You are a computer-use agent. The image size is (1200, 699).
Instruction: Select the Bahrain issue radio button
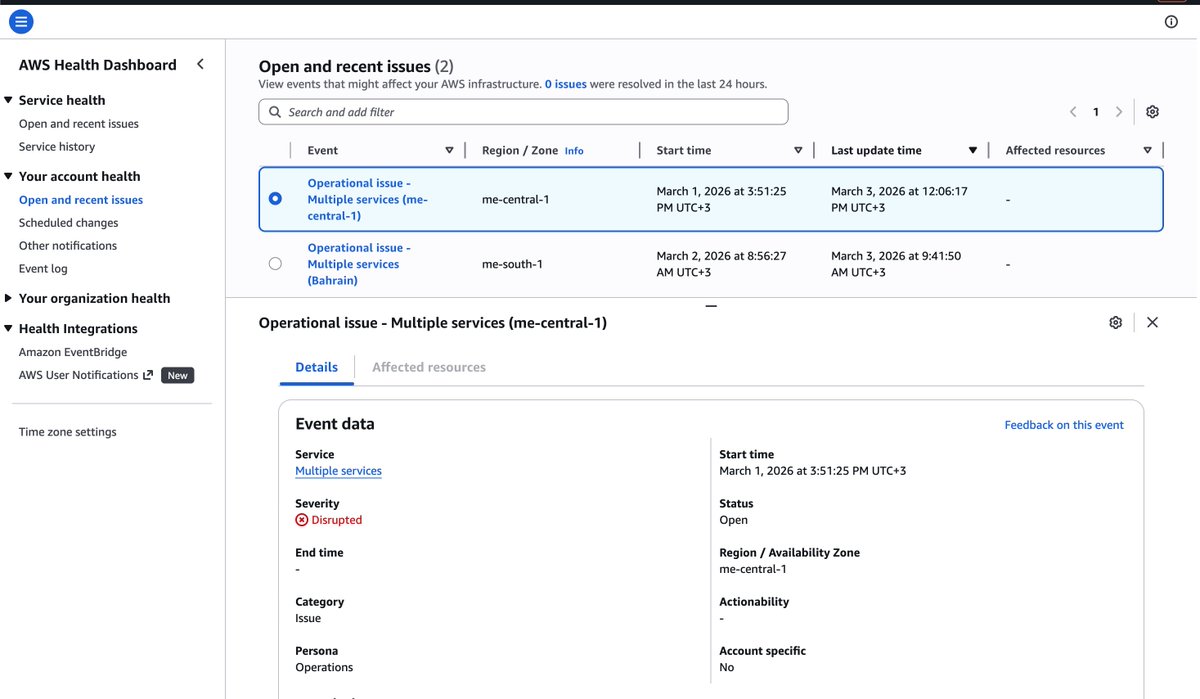[275, 264]
